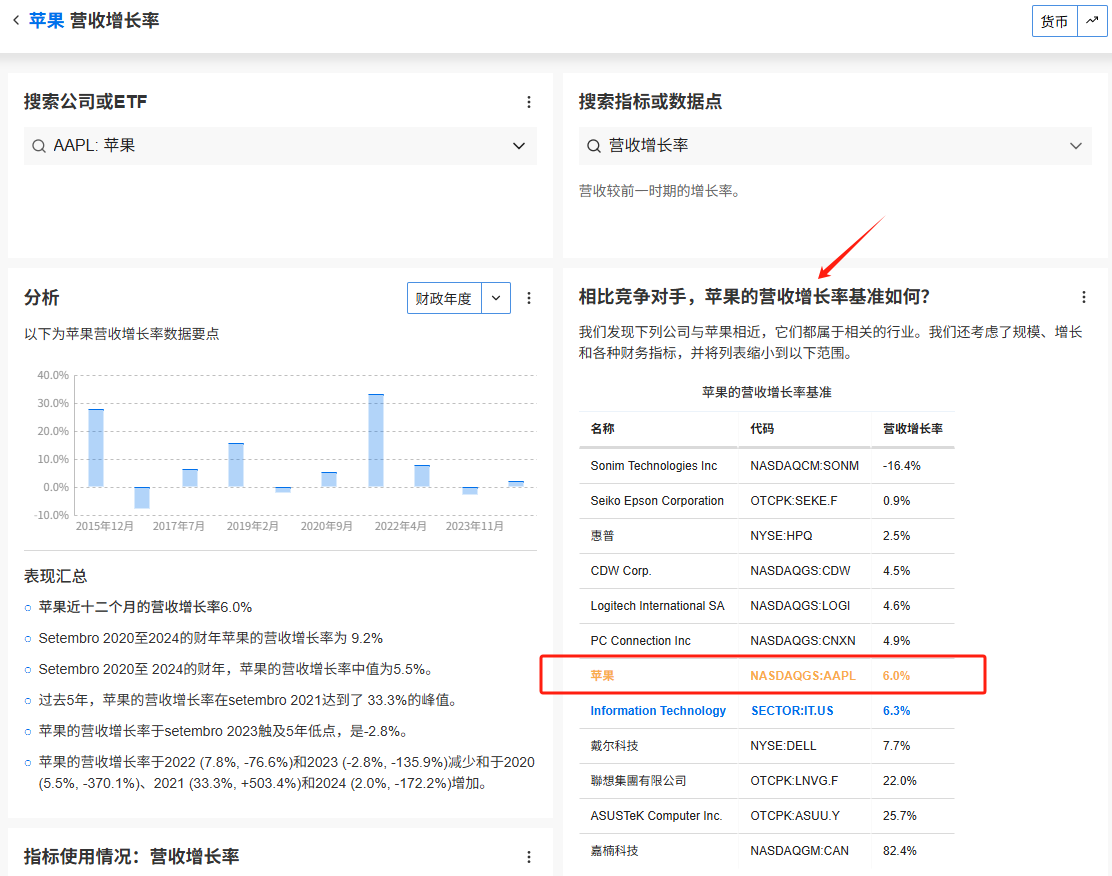The height and width of the screenshot is (876, 1112).
Task: Open the 指标使用情况 panel options menu
Action: (529, 857)
